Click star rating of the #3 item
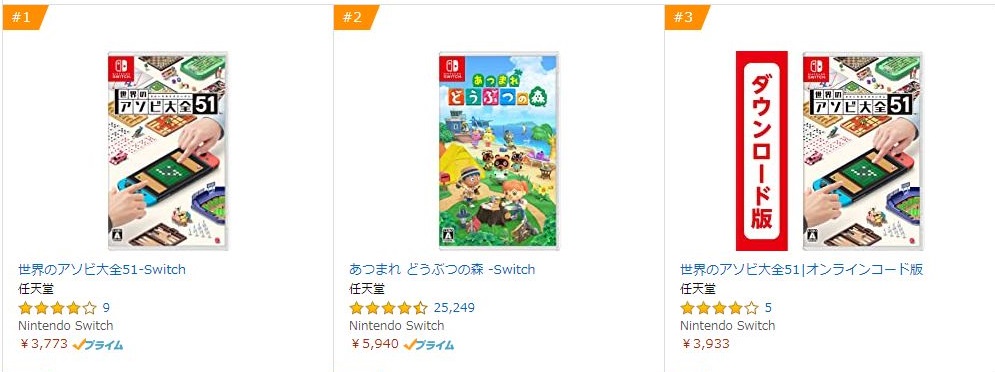 pyautogui.click(x=720, y=309)
